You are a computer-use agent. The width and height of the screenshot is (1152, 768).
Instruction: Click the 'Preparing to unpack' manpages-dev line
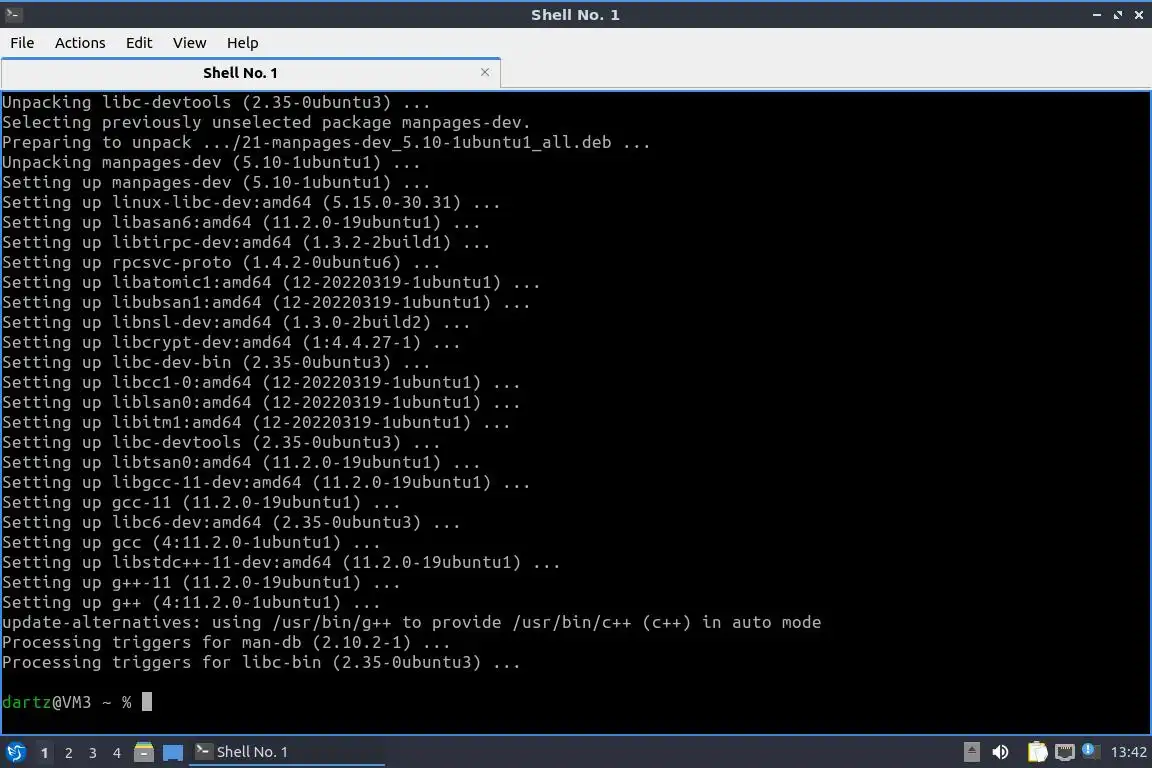click(326, 142)
